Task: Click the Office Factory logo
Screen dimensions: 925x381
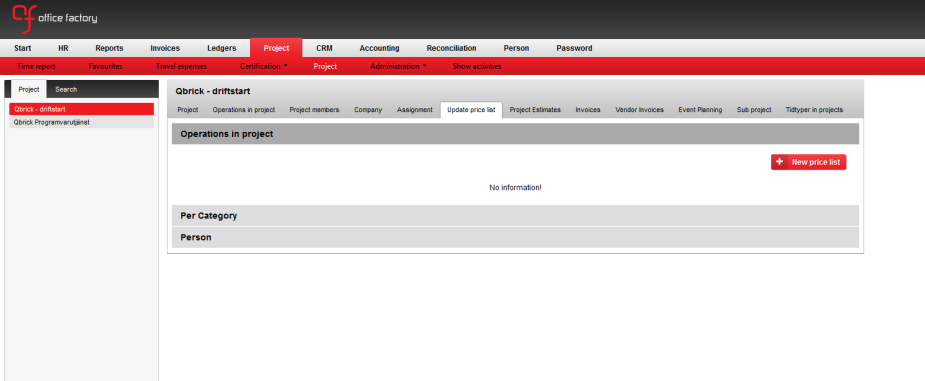Action: [54, 18]
